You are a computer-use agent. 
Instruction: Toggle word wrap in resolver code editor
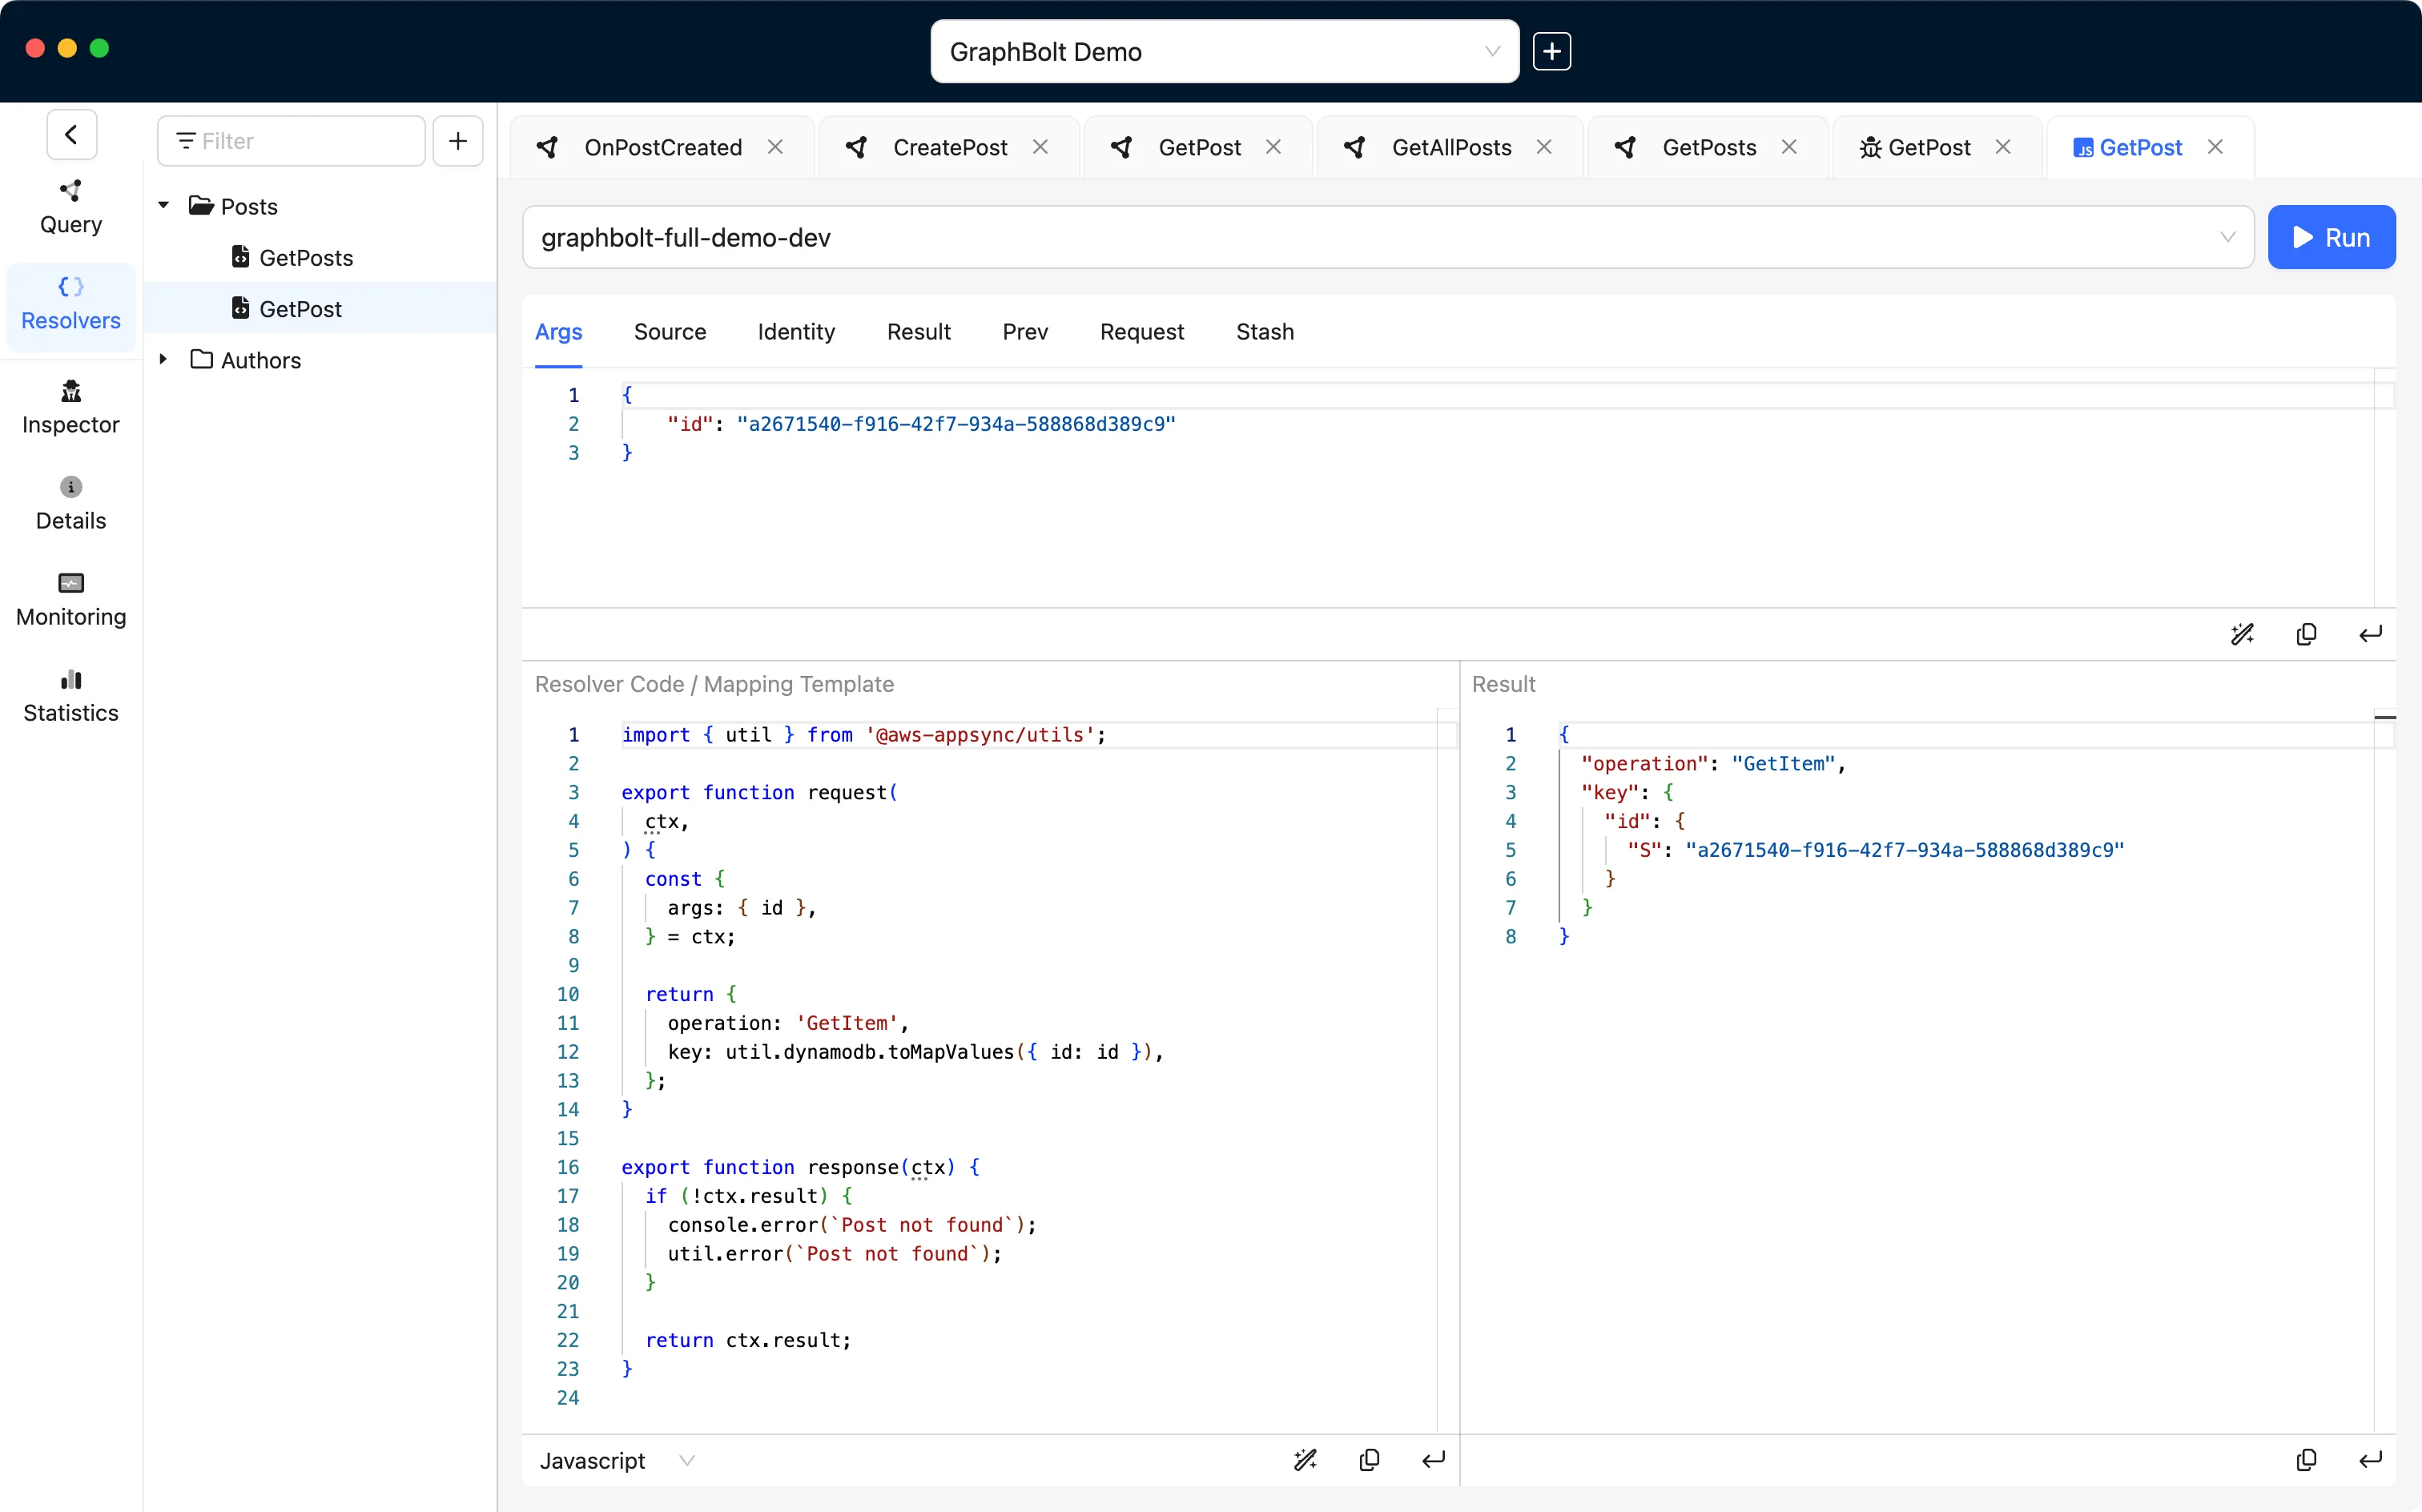[x=1433, y=1460]
